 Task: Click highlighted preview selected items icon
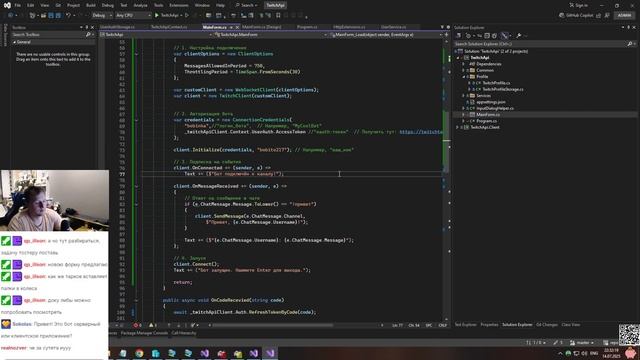(505, 36)
